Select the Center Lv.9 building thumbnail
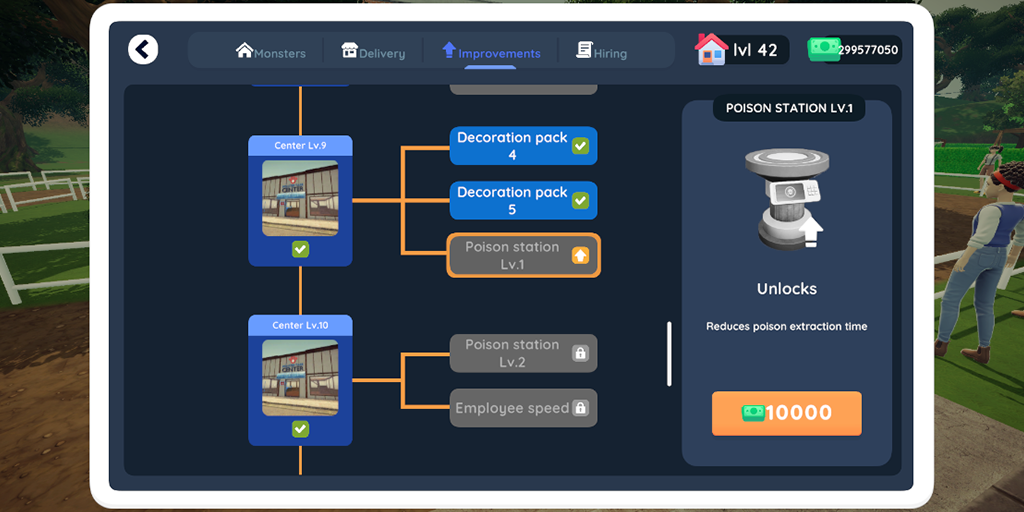1024x512 pixels. 300,198
